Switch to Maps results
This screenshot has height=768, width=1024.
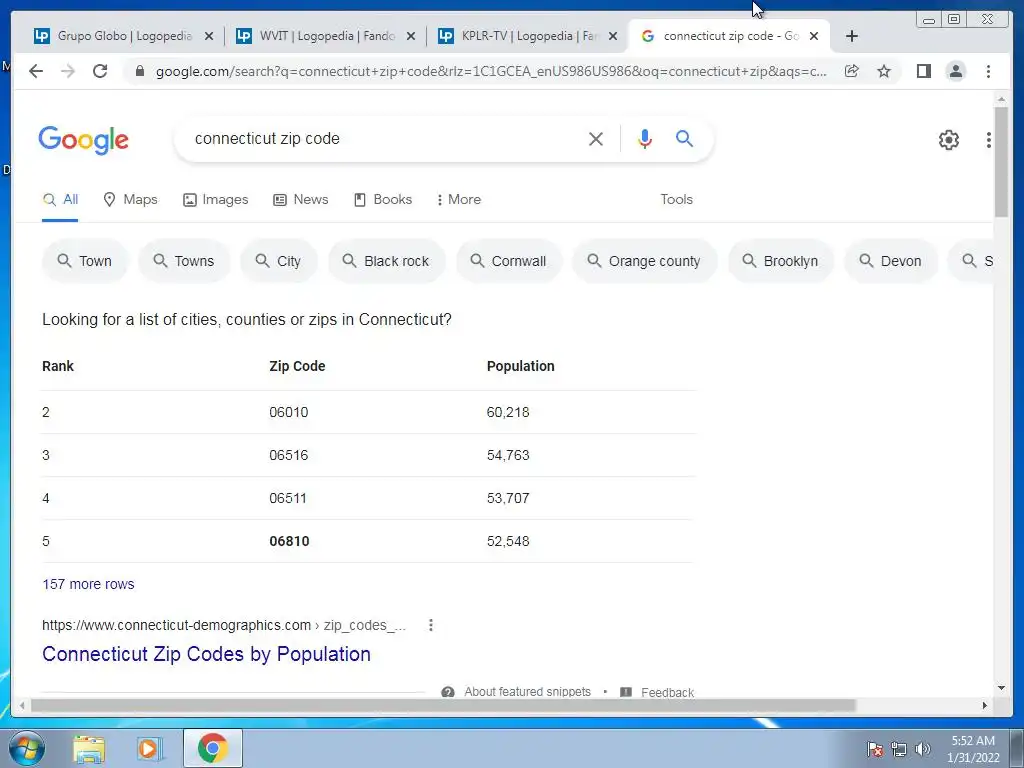tap(131, 200)
